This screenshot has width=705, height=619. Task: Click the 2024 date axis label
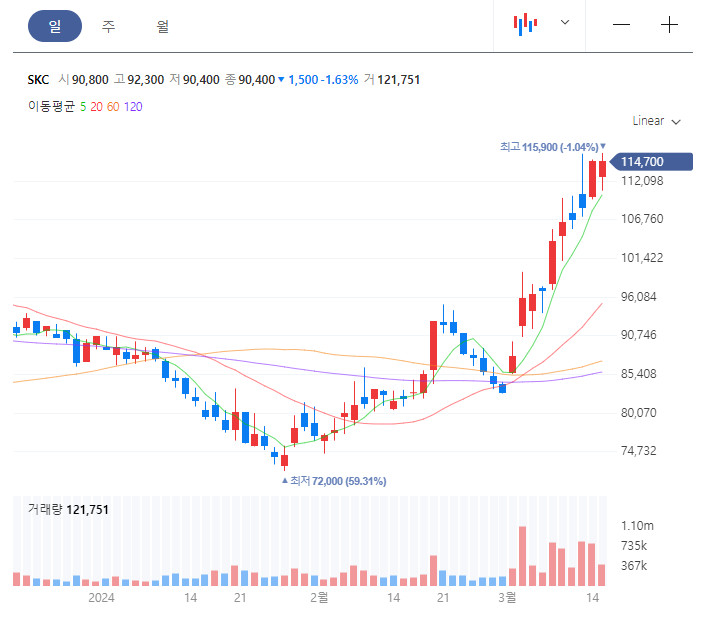pos(101,598)
